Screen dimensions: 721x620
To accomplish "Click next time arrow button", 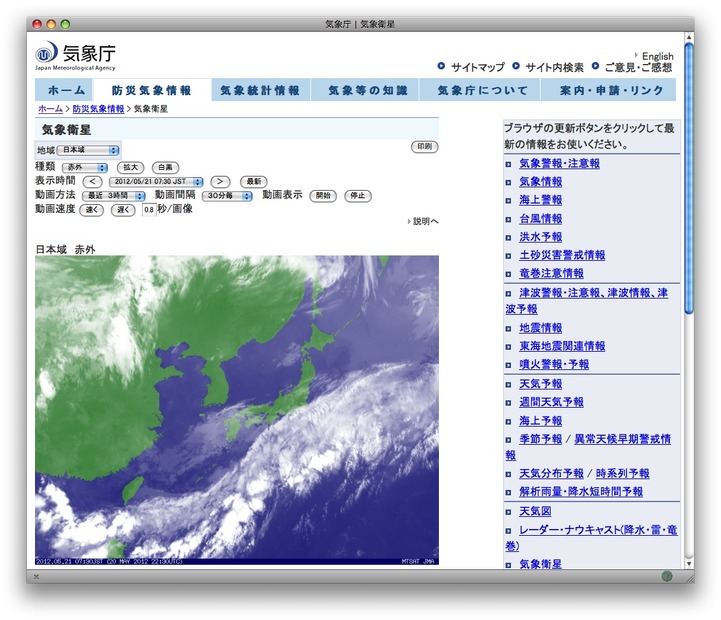I will pos(221,182).
